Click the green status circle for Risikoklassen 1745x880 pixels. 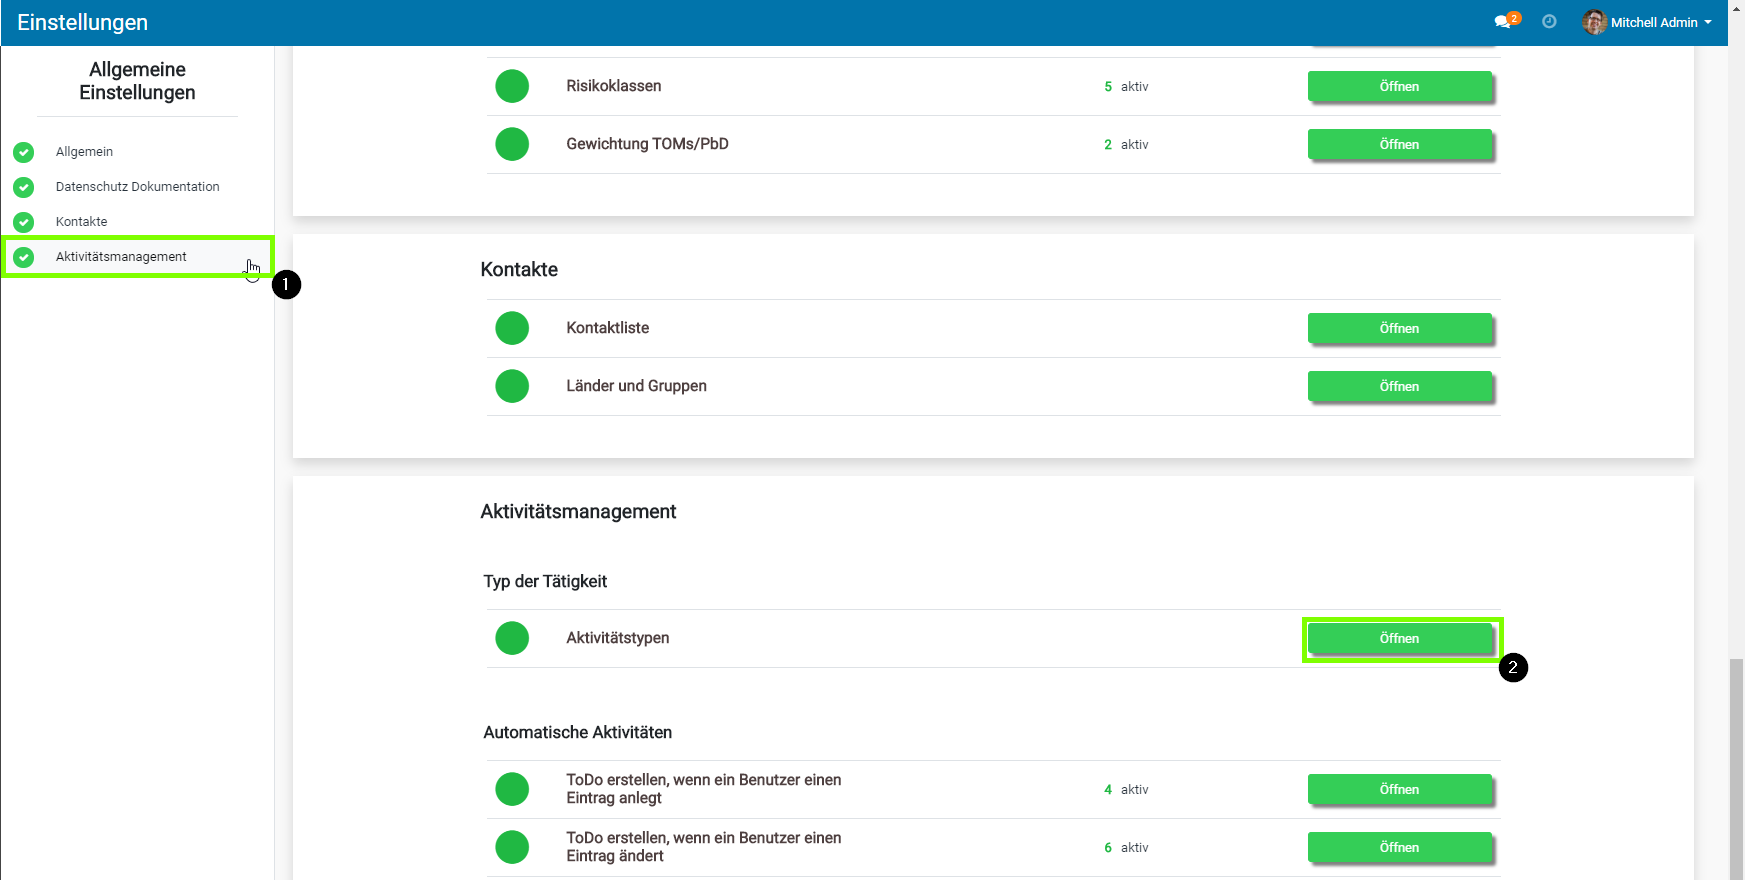coord(512,86)
